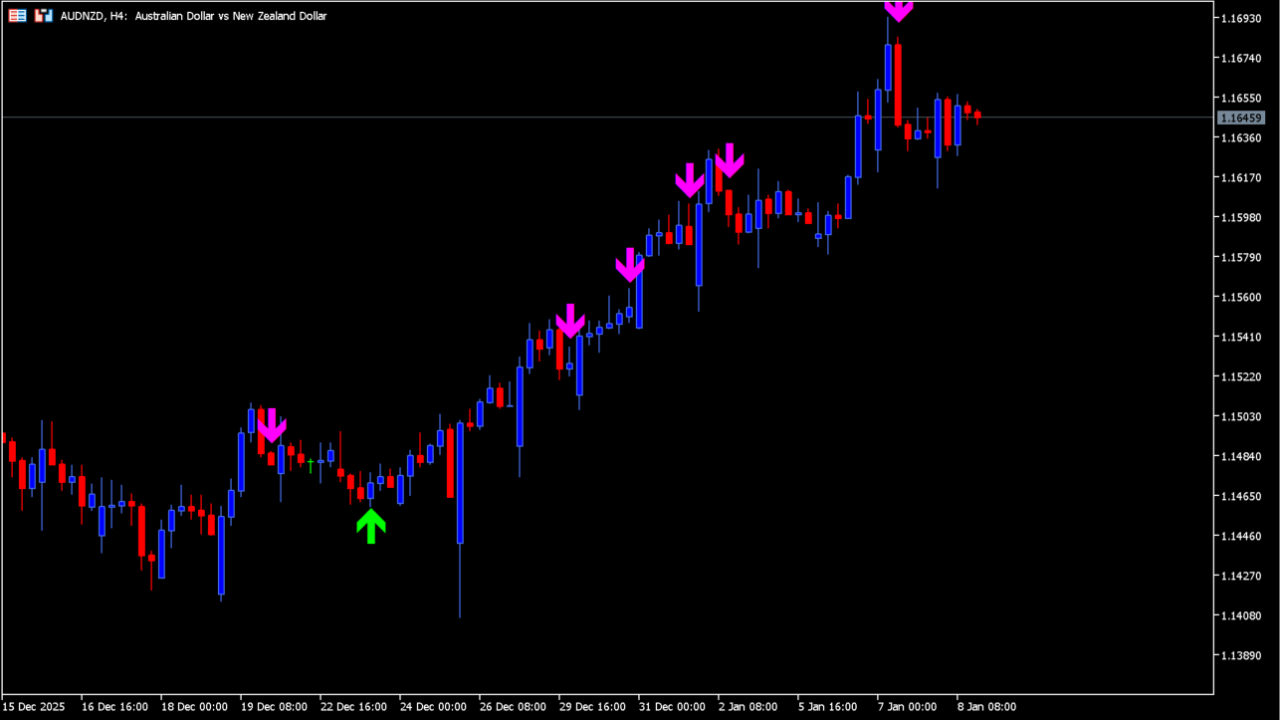Click the highlighted price box 1.16459
The height and width of the screenshot is (720, 1280).
pos(1241,118)
